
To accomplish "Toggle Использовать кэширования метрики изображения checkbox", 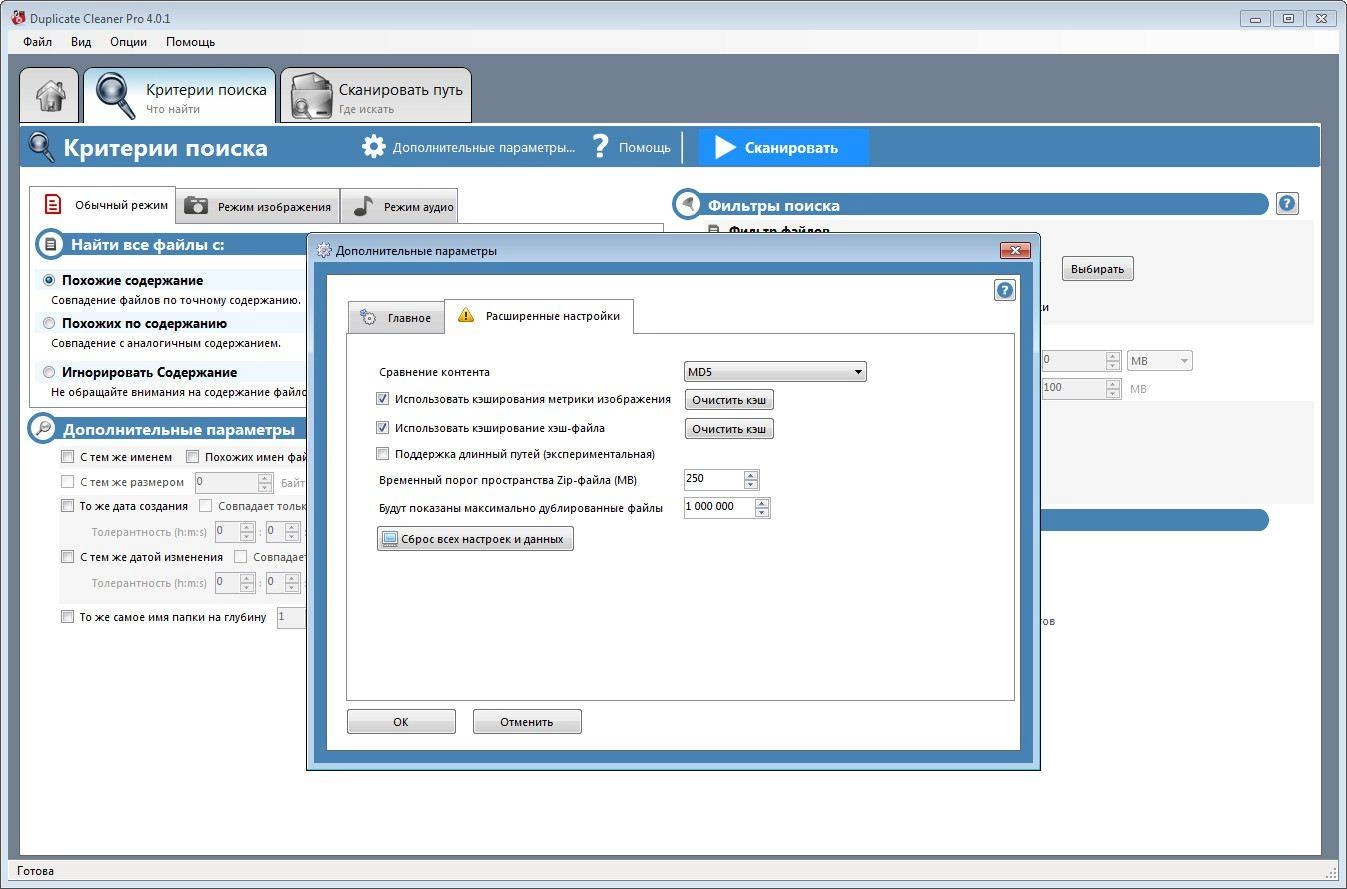I will [x=382, y=399].
